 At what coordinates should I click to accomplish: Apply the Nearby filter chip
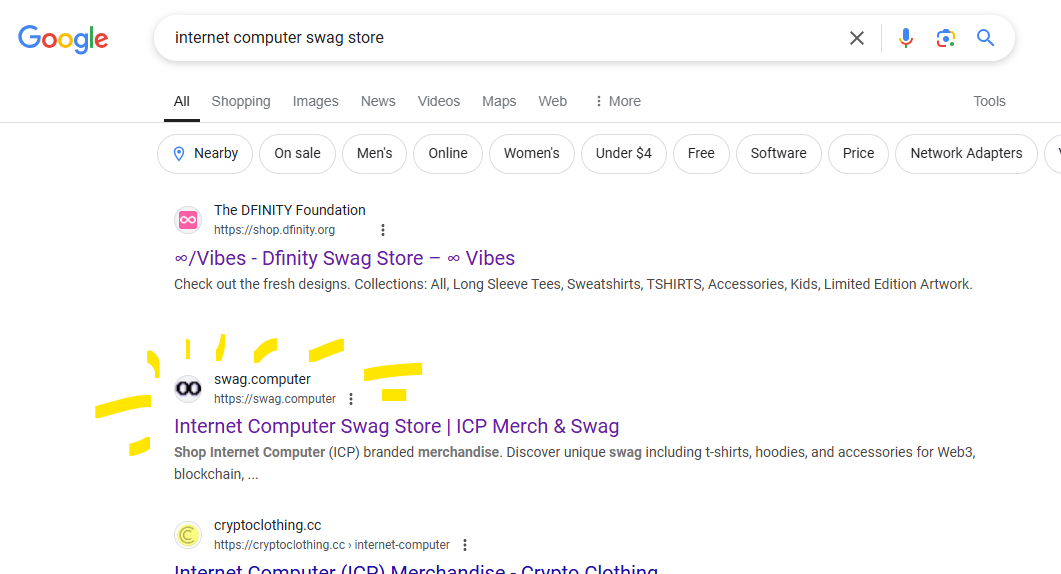pyautogui.click(x=205, y=154)
